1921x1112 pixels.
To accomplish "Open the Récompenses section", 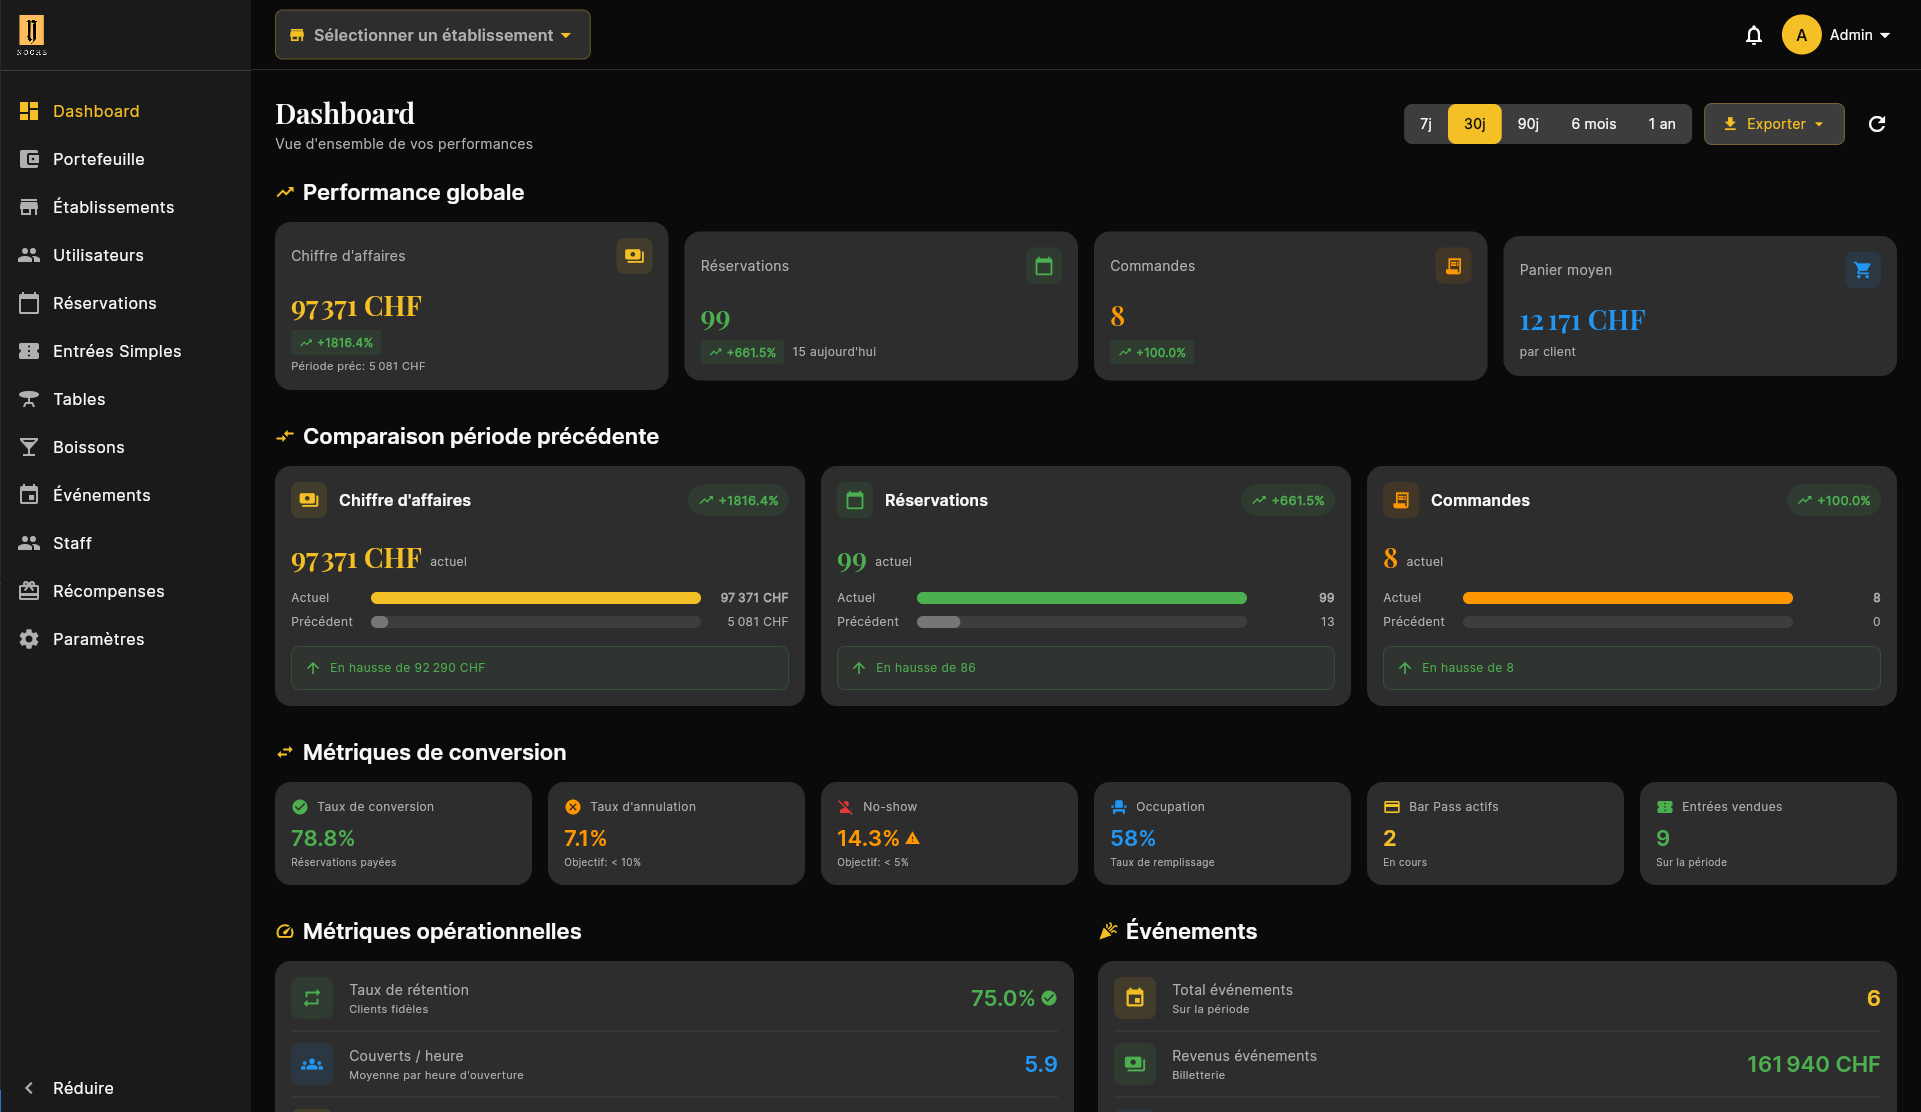I will click(108, 591).
